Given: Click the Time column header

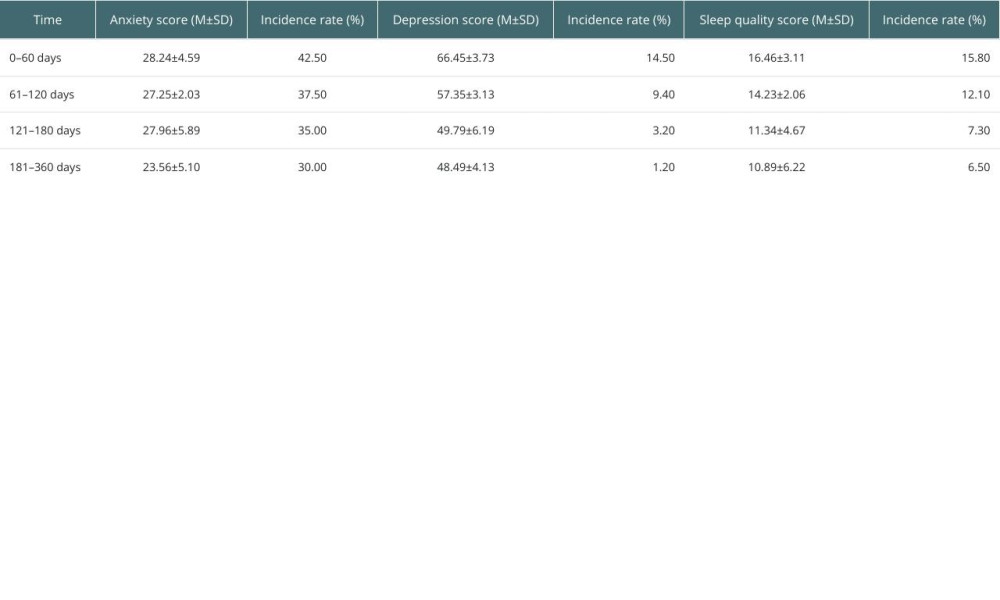Looking at the screenshot, I should pos(47,20).
